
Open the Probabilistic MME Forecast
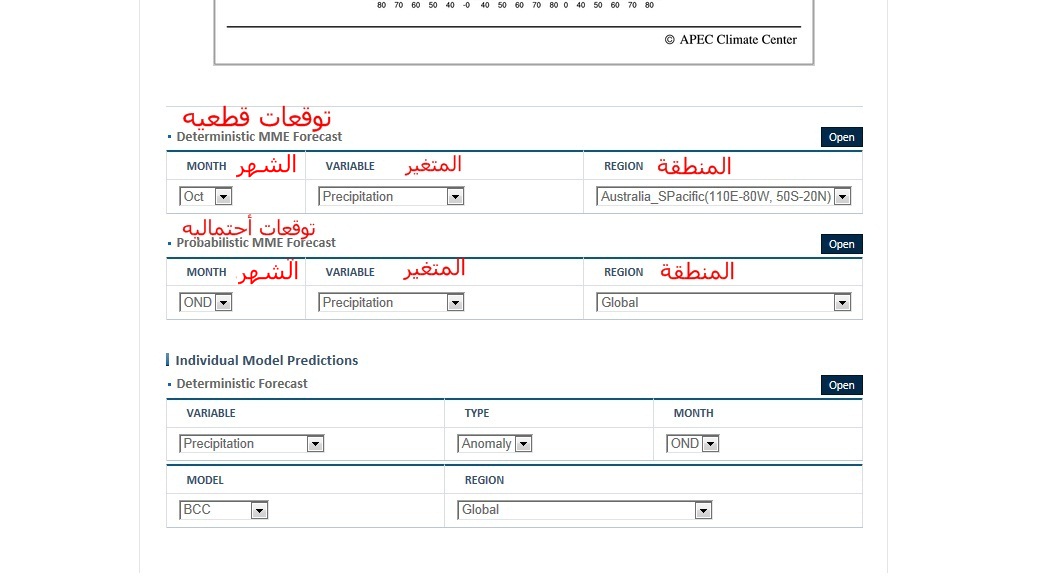point(841,244)
